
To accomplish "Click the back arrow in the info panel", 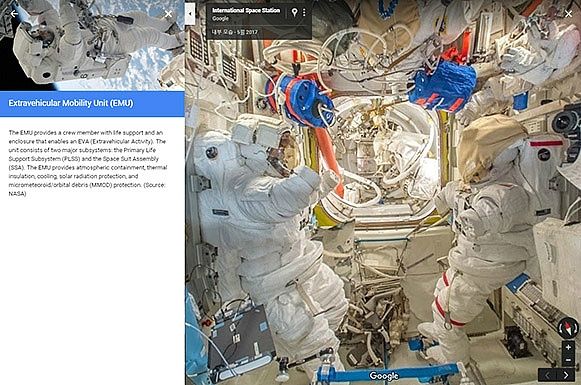I will 14,14.
